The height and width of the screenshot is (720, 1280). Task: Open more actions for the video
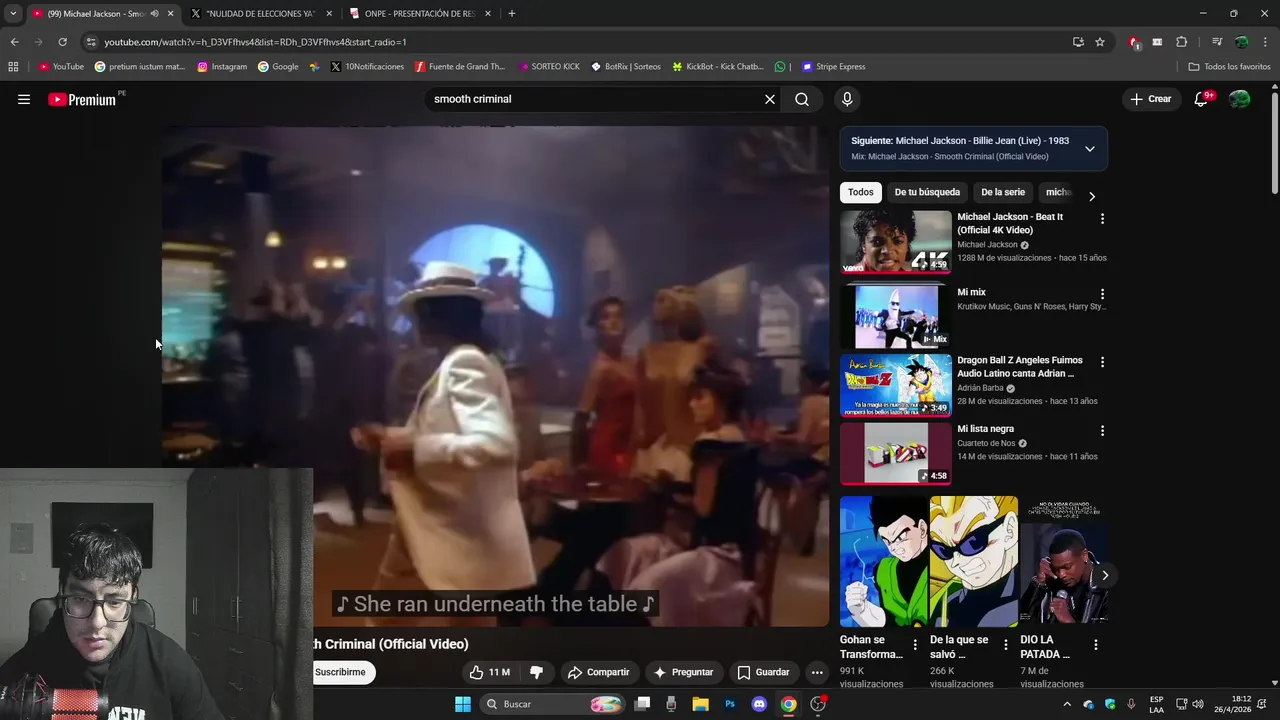(817, 672)
